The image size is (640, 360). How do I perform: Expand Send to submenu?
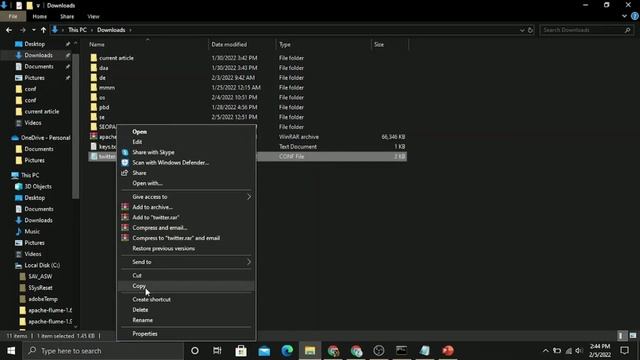[186, 262]
